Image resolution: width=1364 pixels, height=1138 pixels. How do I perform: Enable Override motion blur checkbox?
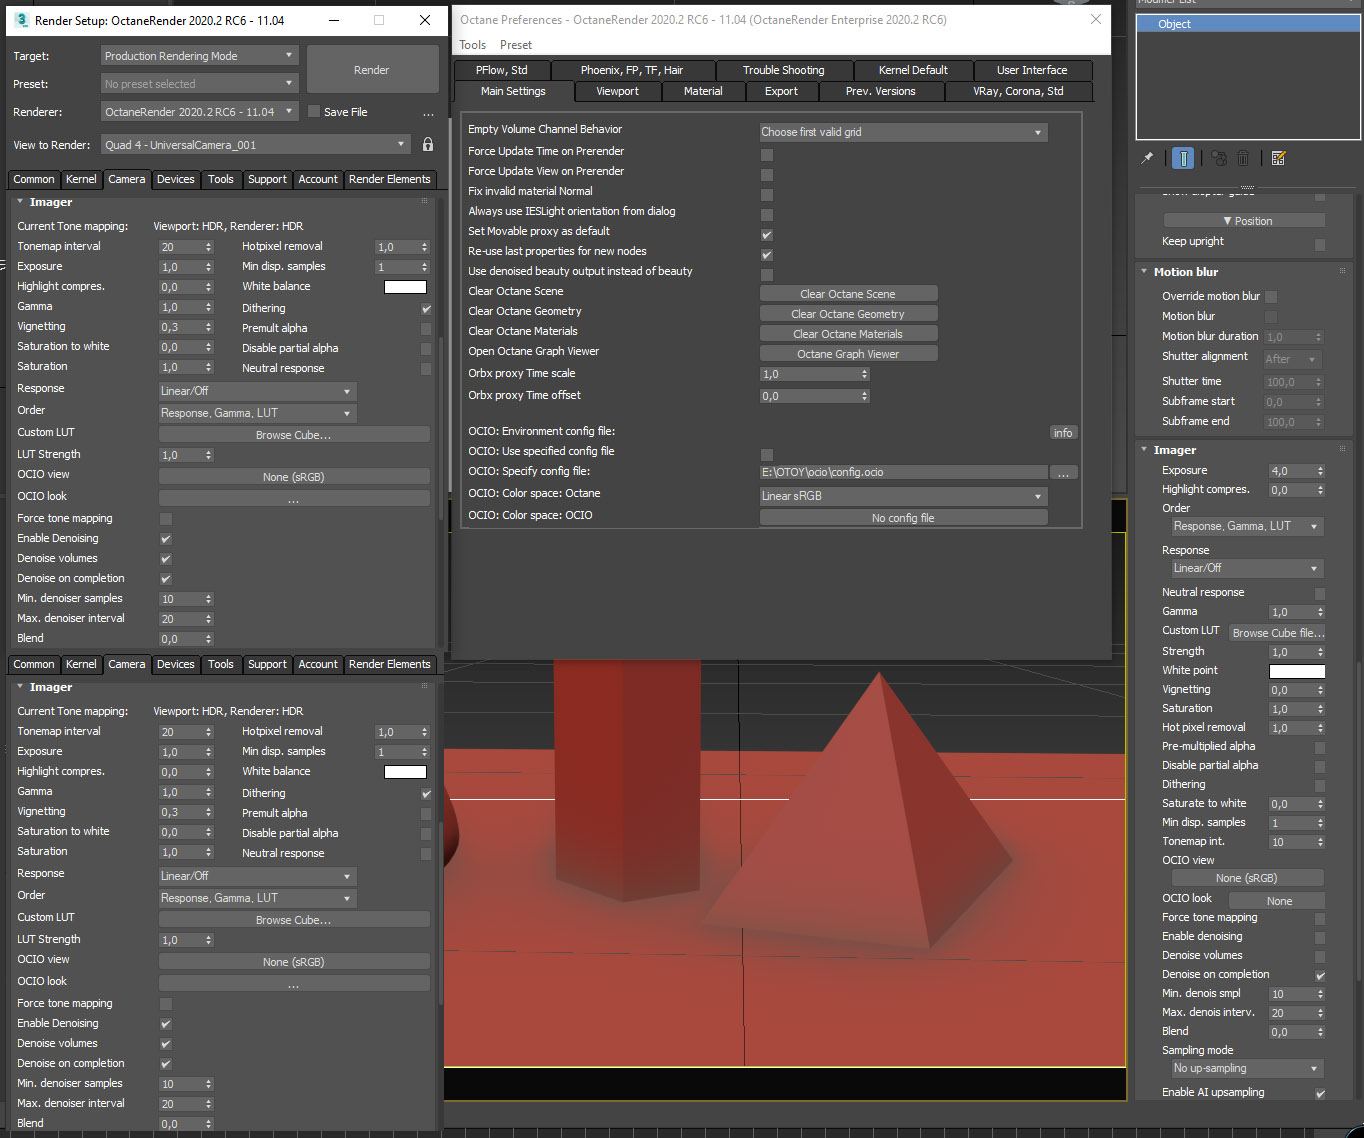coord(1271,297)
